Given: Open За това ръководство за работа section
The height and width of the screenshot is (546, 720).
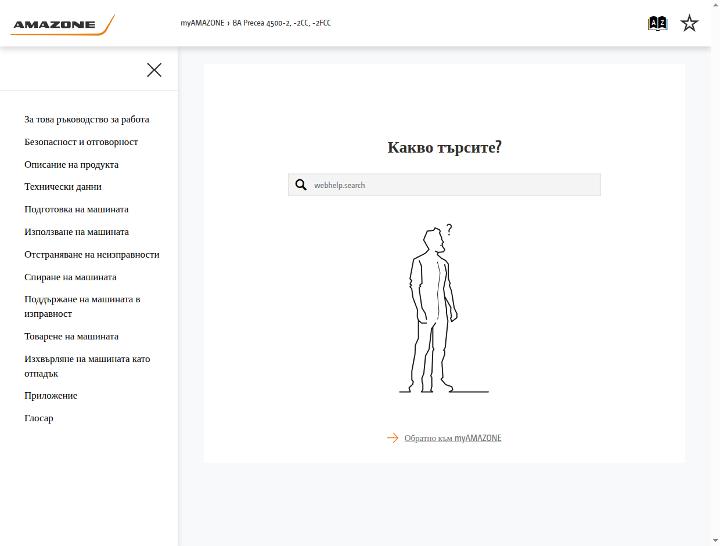Looking at the screenshot, I should coord(87,119).
